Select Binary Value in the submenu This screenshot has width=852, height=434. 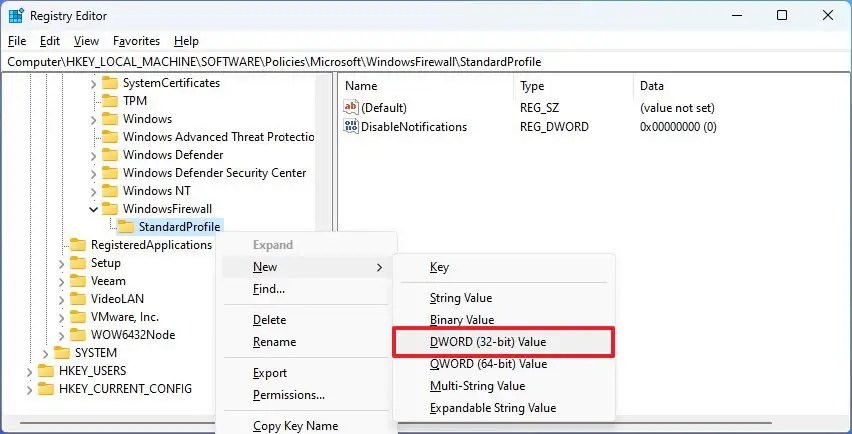(x=504, y=320)
